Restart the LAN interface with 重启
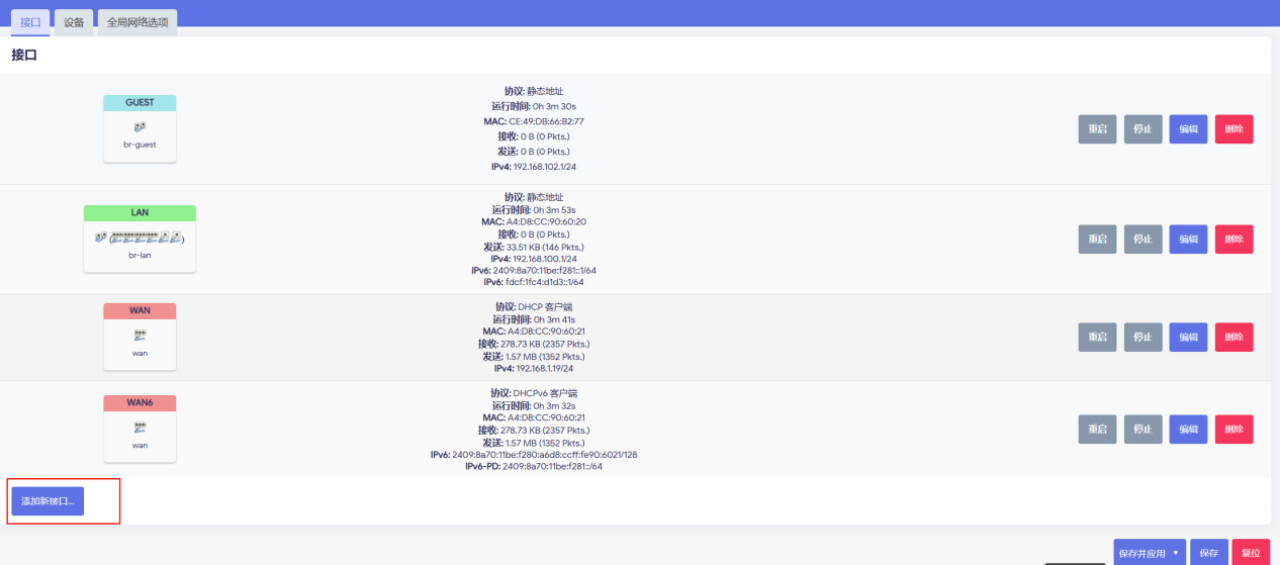 1097,239
